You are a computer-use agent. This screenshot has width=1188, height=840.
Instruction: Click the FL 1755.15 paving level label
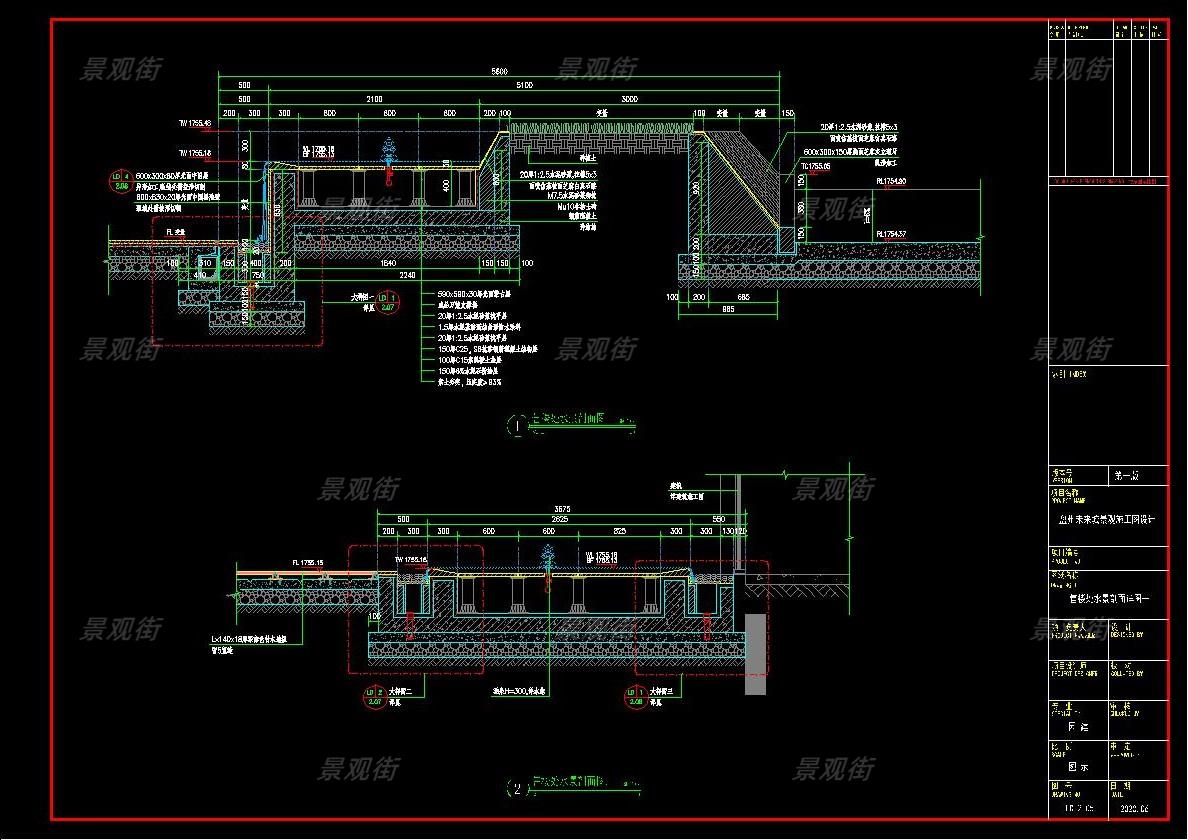coord(309,563)
